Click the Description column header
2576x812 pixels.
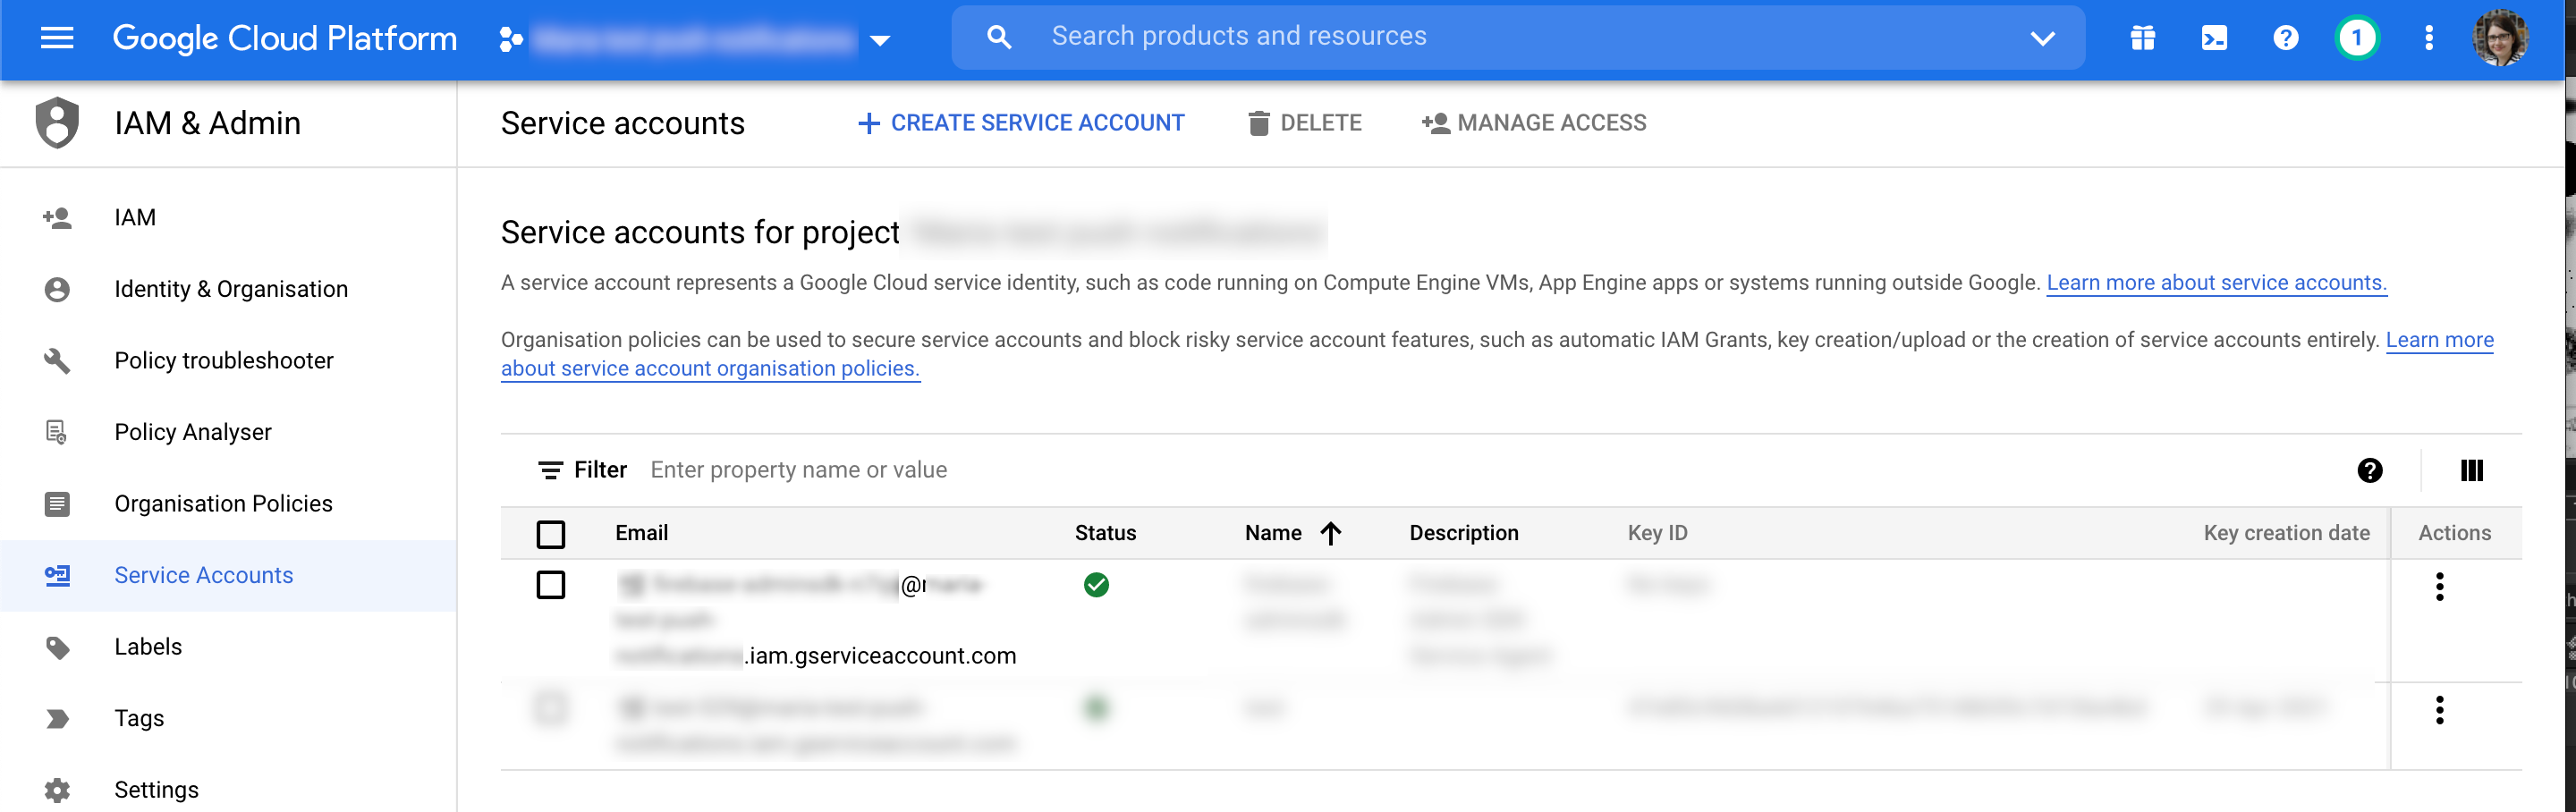tap(1463, 533)
